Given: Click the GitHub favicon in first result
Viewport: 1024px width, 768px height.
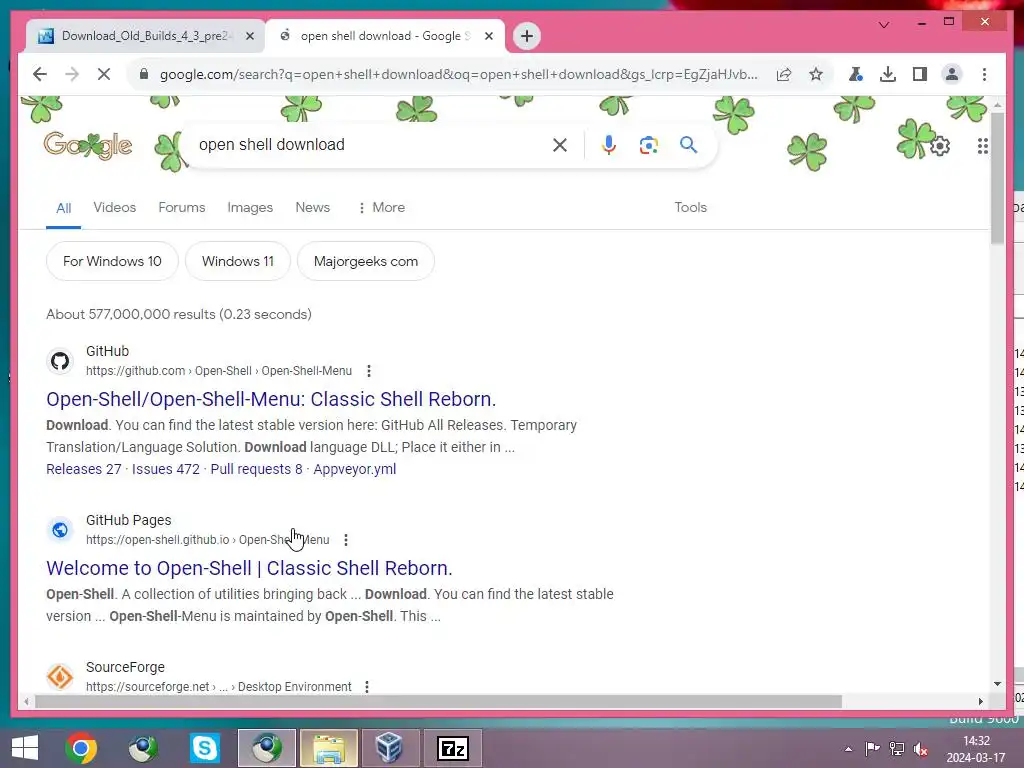Looking at the screenshot, I should pos(60,361).
